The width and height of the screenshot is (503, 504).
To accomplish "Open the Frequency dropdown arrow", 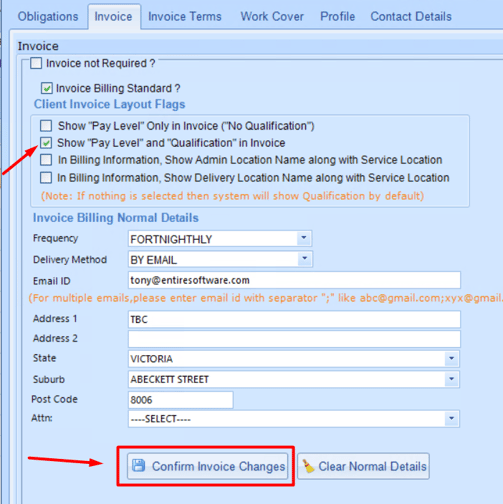I will (304, 238).
